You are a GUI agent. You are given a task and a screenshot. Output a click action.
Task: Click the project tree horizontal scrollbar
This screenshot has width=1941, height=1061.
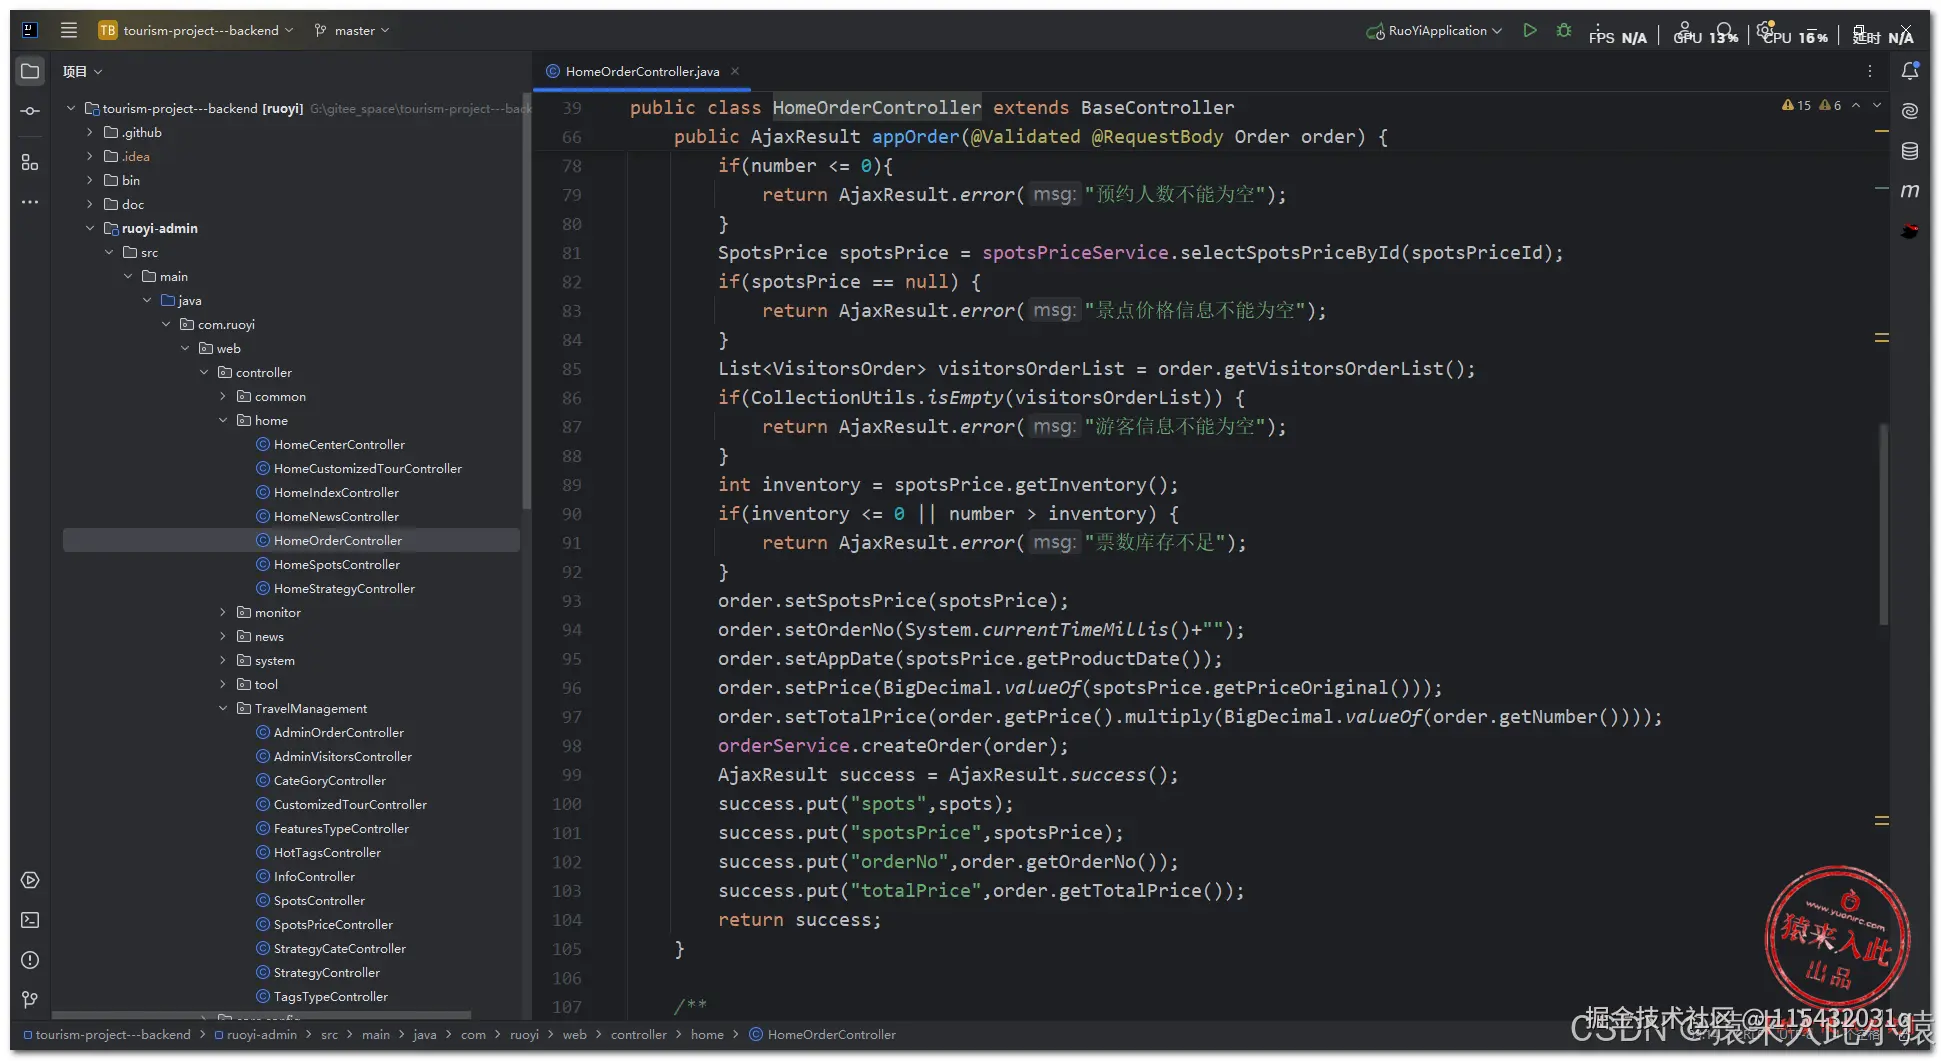(262, 1015)
